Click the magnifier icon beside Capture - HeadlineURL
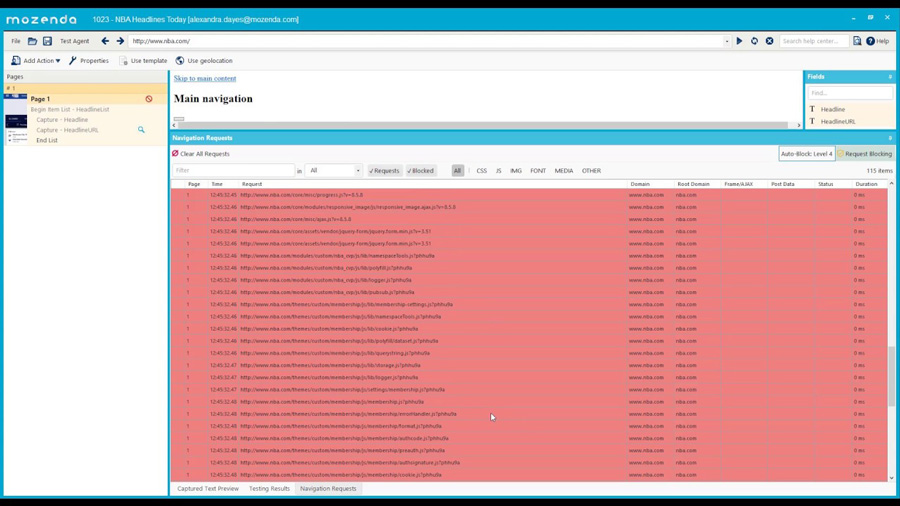 (x=141, y=130)
